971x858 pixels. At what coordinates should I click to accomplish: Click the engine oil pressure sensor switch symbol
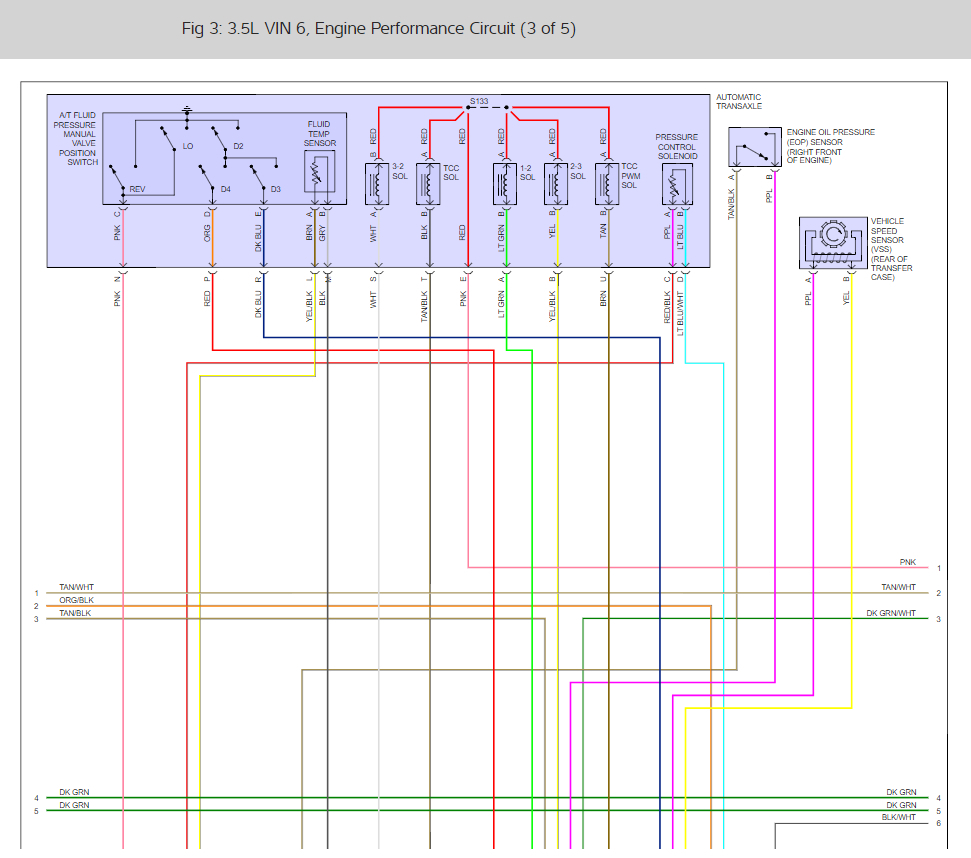tap(754, 147)
